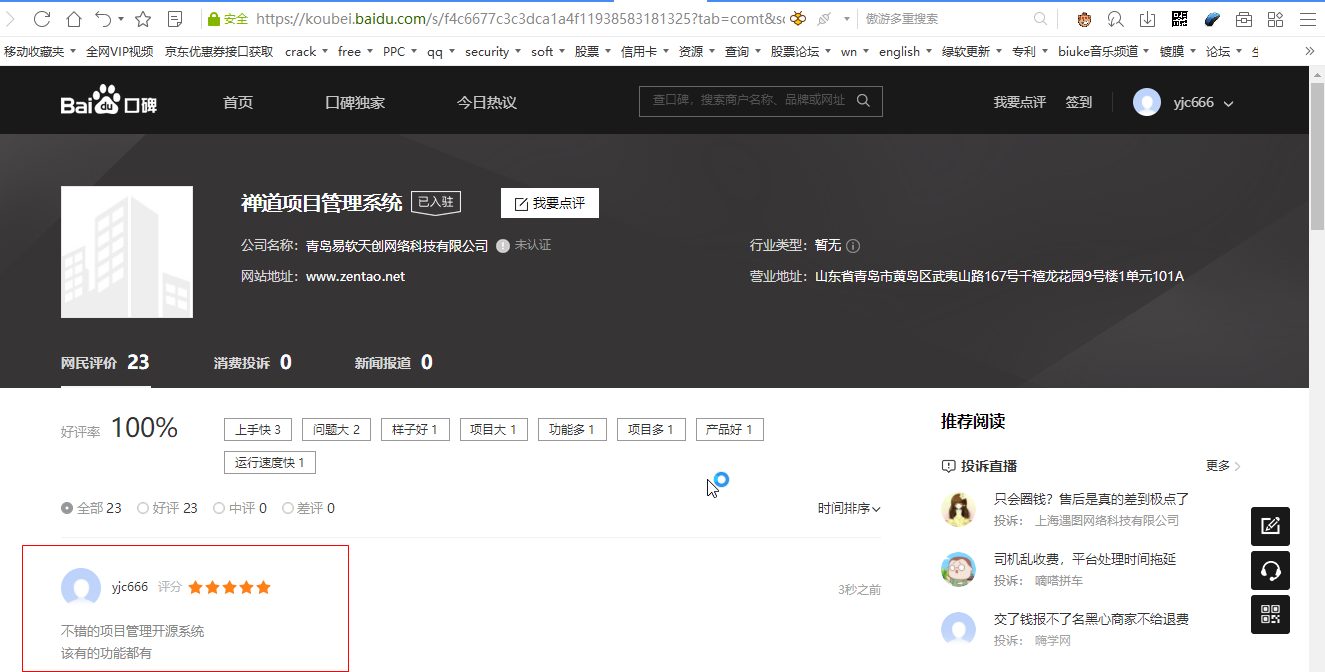The height and width of the screenshot is (672, 1325).
Task: Click the 未认证 status icon
Action: coord(503,245)
